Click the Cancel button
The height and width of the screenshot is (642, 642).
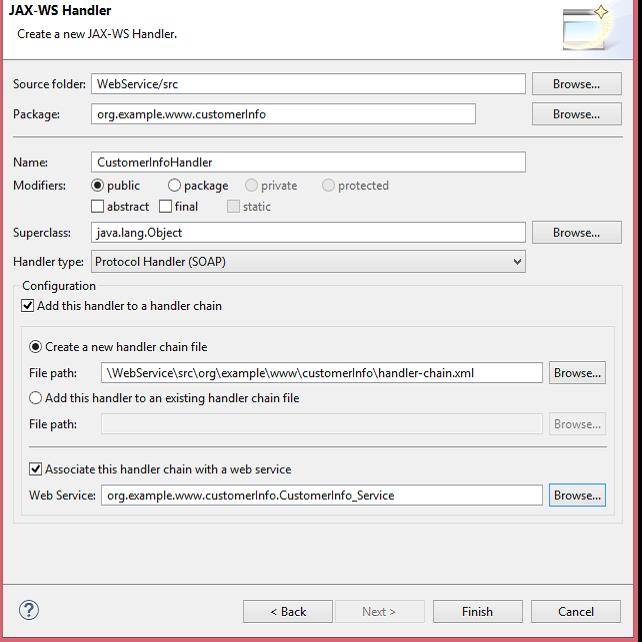pyautogui.click(x=576, y=612)
